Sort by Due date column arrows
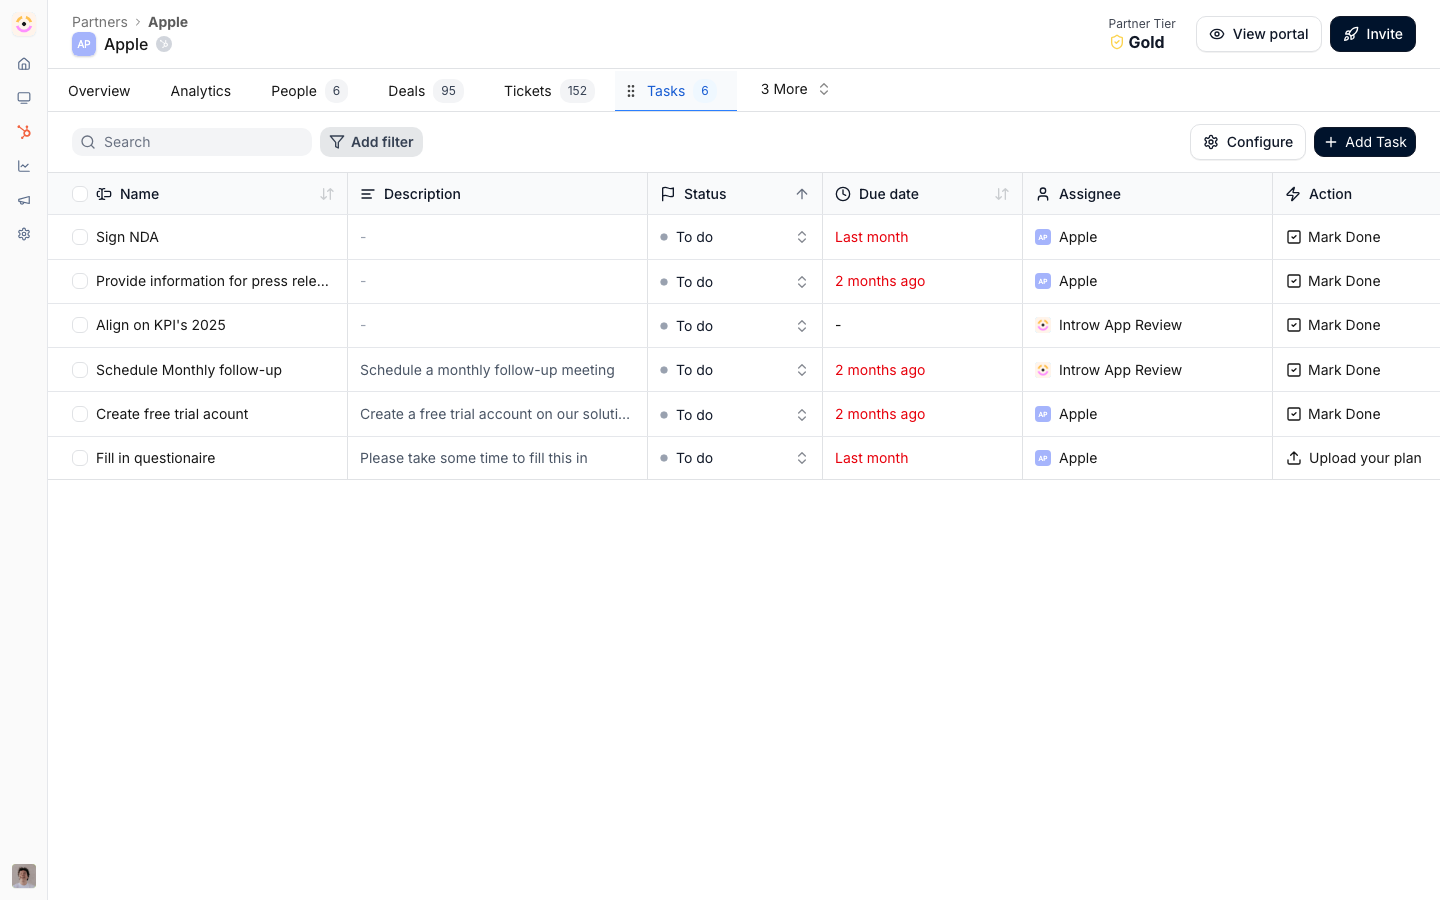This screenshot has height=900, width=1440. (1002, 194)
